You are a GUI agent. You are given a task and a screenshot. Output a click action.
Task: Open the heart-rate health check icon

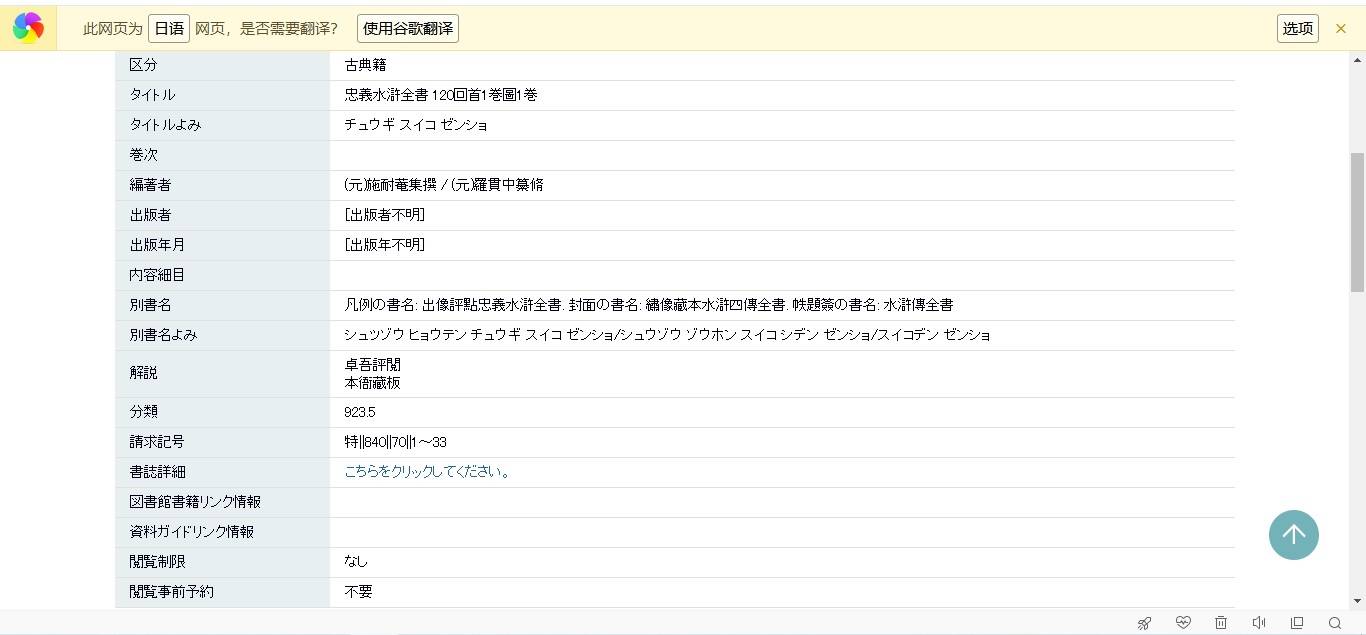pos(1183,623)
